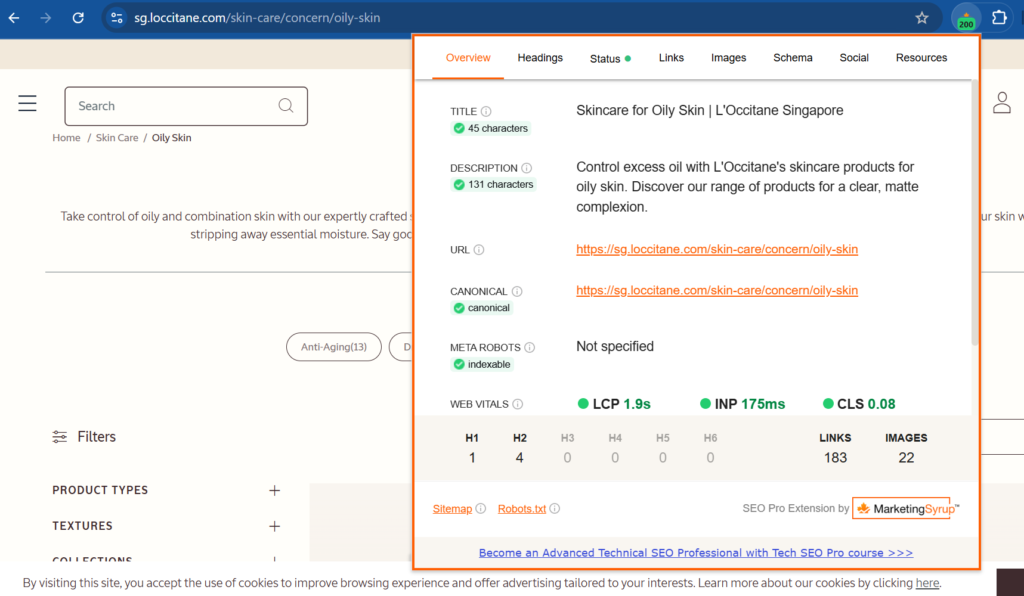Viewport: 1024px width, 596px height.
Task: Select the Anti-Aging(13) filter chip
Action: [334, 347]
